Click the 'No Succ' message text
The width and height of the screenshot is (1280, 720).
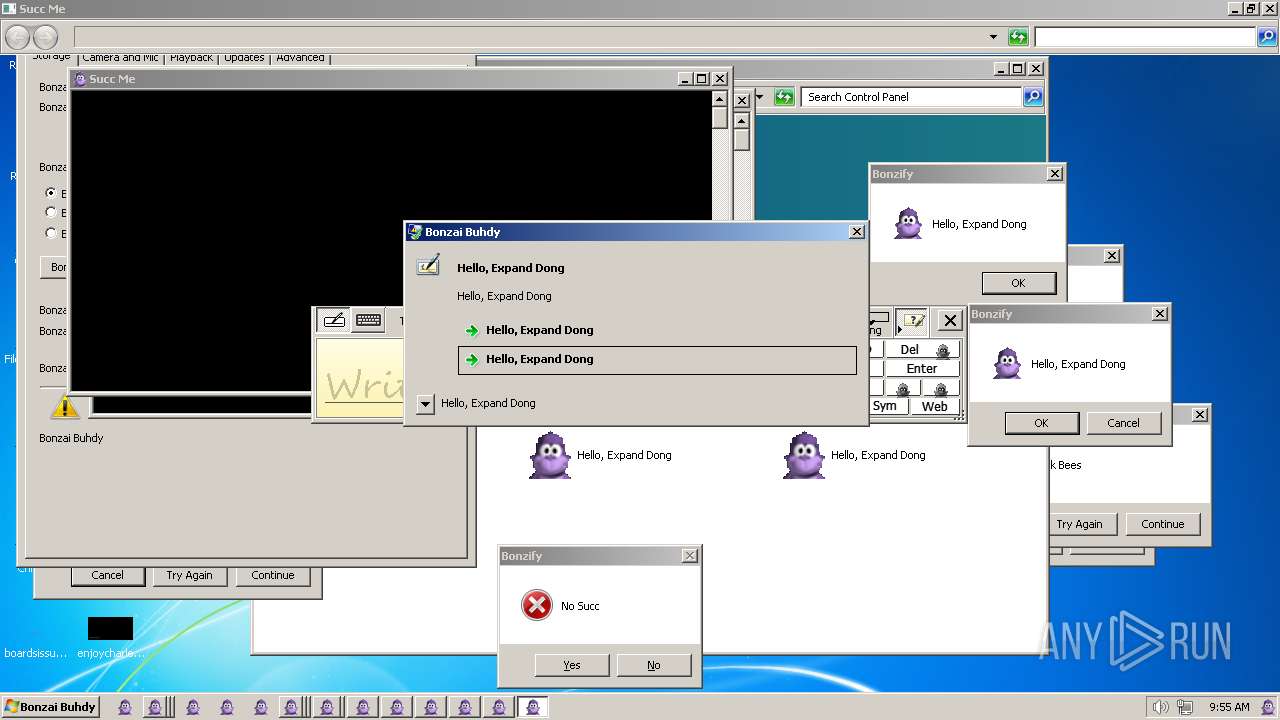[580, 606]
